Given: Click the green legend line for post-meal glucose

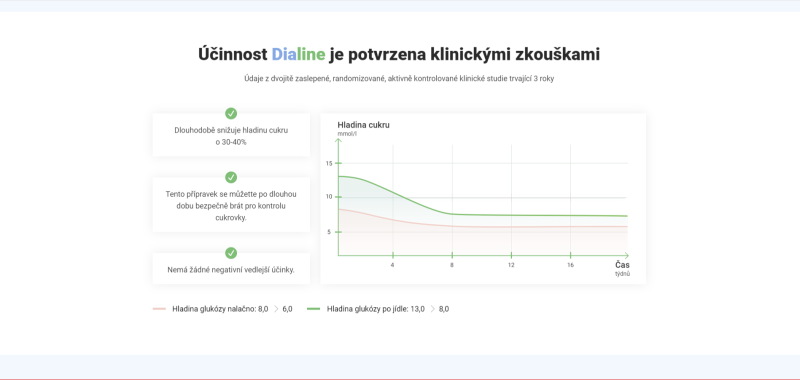Looking at the screenshot, I should (314, 309).
